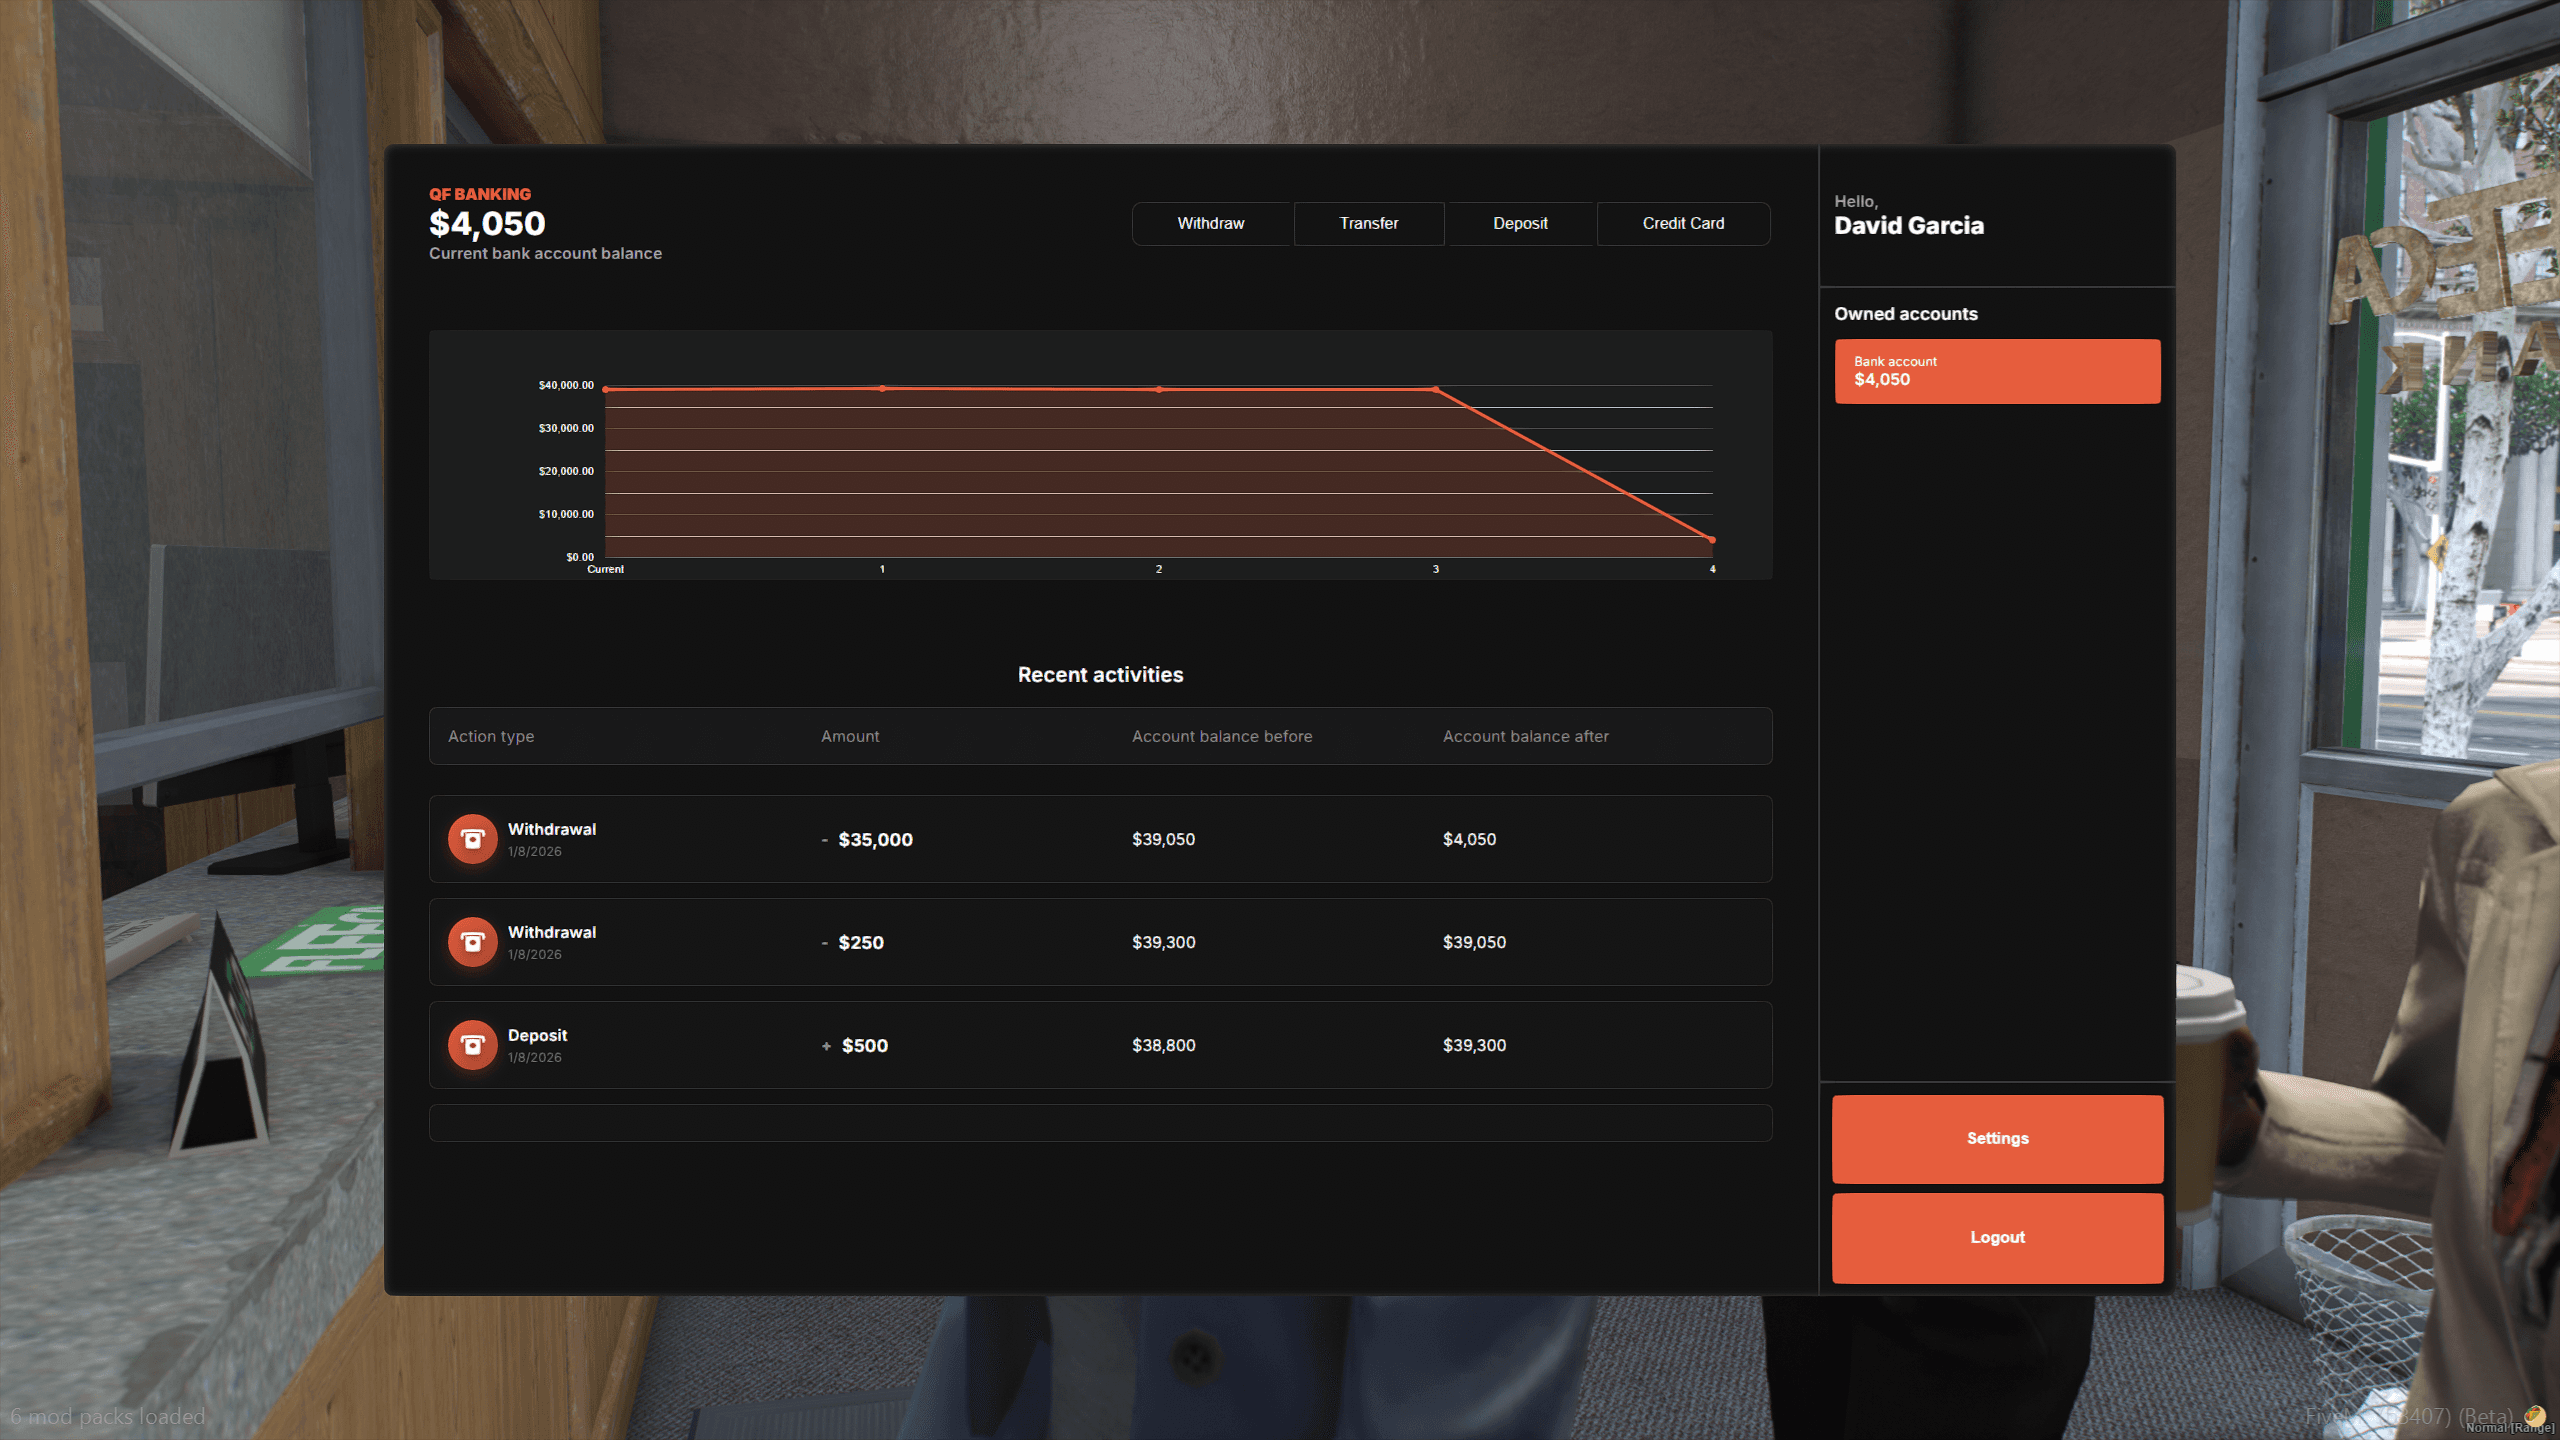
Task: Click the '$38,800' balance before value
Action: click(1163, 1045)
